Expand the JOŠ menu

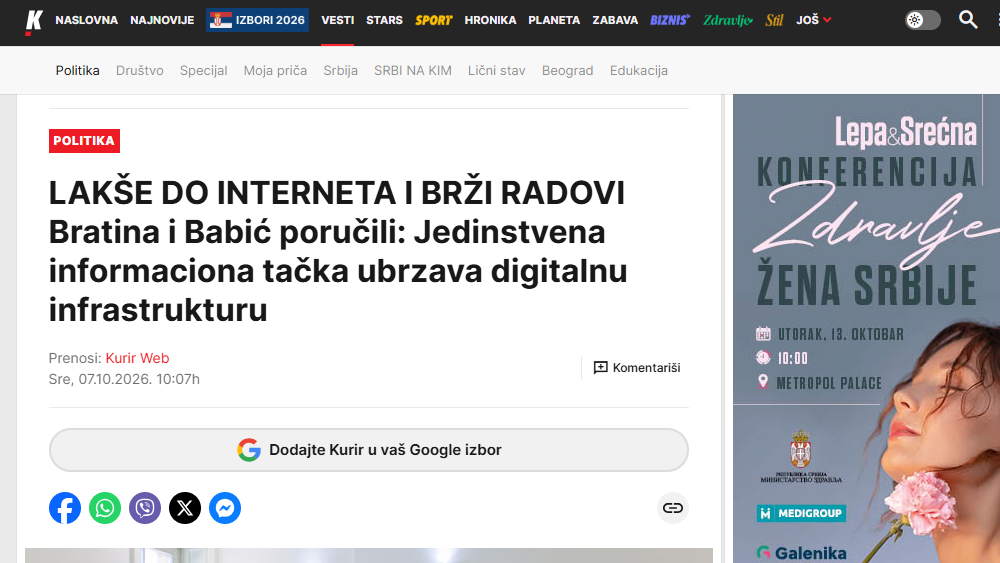[813, 20]
